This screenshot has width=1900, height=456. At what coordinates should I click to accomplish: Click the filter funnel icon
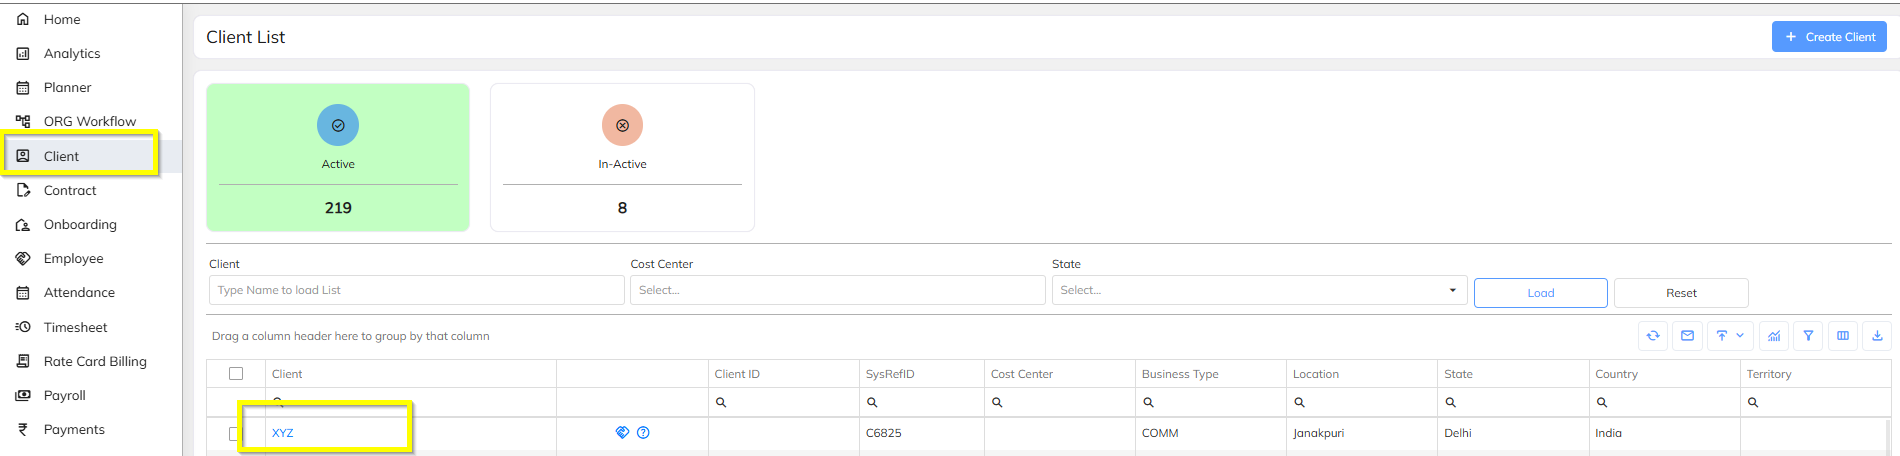click(1808, 336)
